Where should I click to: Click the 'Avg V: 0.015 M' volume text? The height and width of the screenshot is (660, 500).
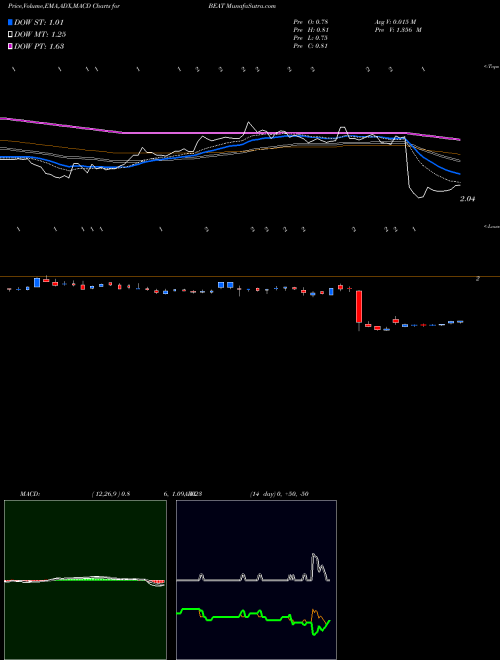pyautogui.click(x=395, y=21)
